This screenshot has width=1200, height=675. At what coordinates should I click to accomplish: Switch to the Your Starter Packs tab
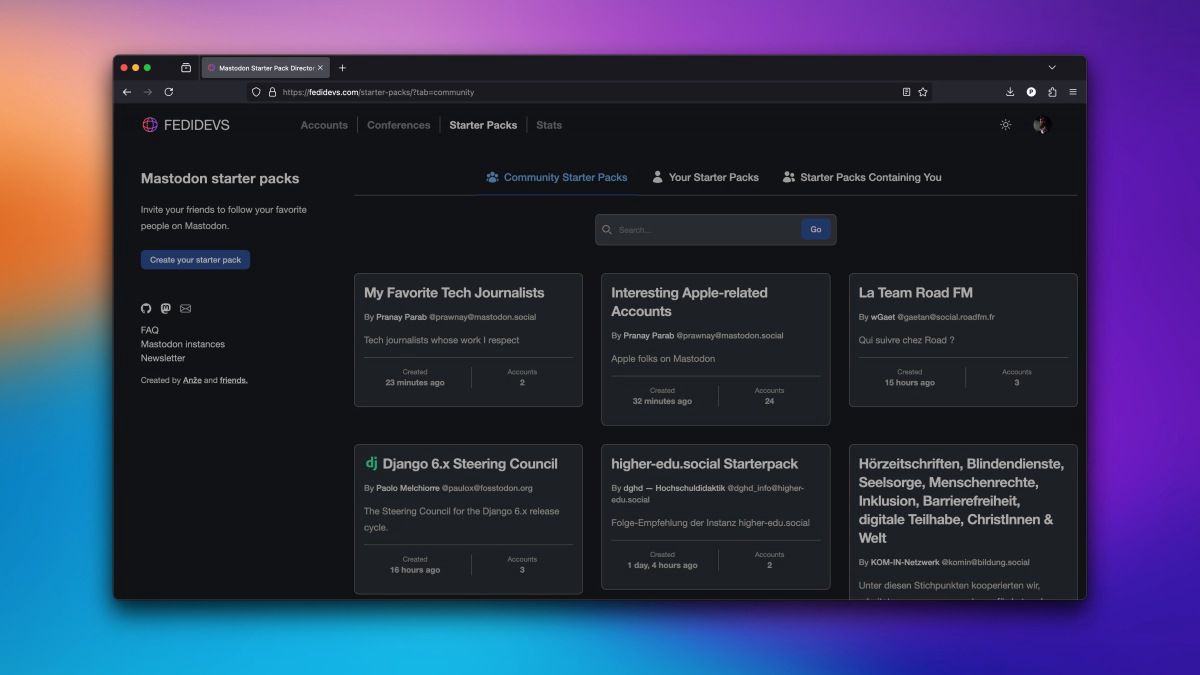pyautogui.click(x=705, y=177)
